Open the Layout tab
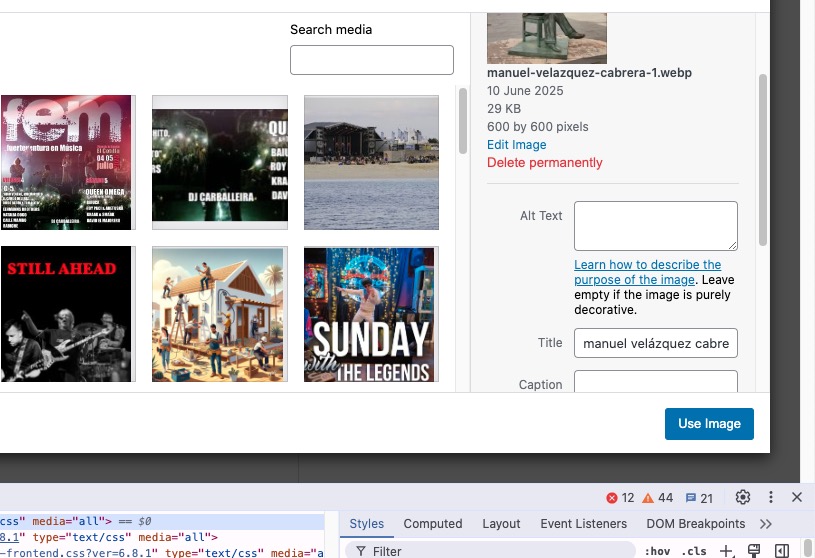 (x=501, y=523)
